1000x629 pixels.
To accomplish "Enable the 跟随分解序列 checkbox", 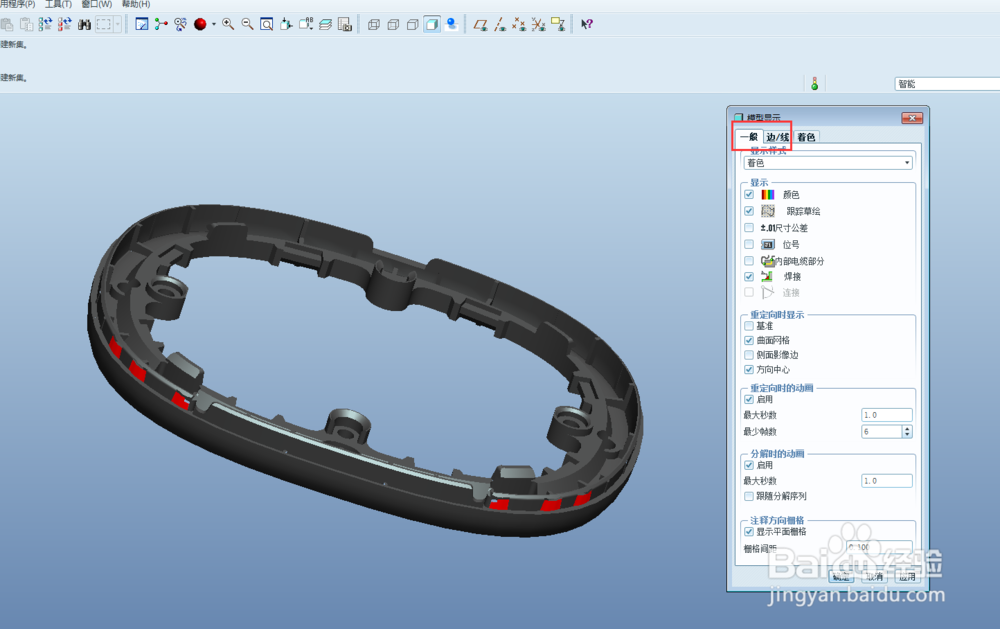I will click(x=749, y=496).
